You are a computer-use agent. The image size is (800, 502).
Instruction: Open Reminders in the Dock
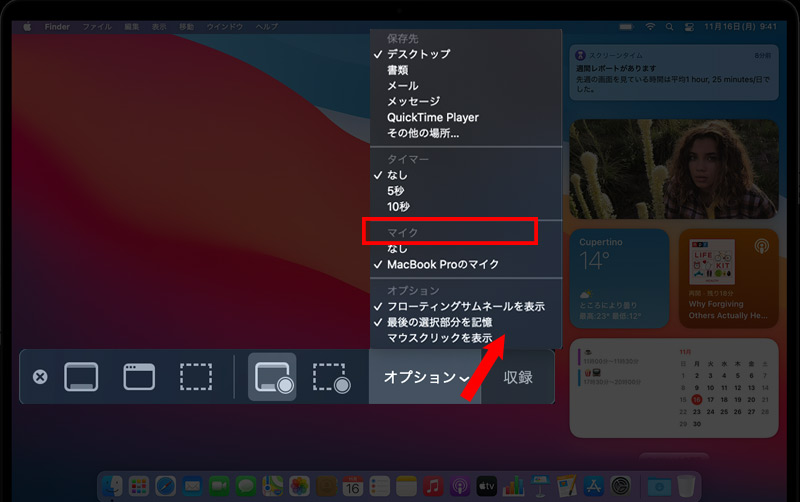coord(380,486)
